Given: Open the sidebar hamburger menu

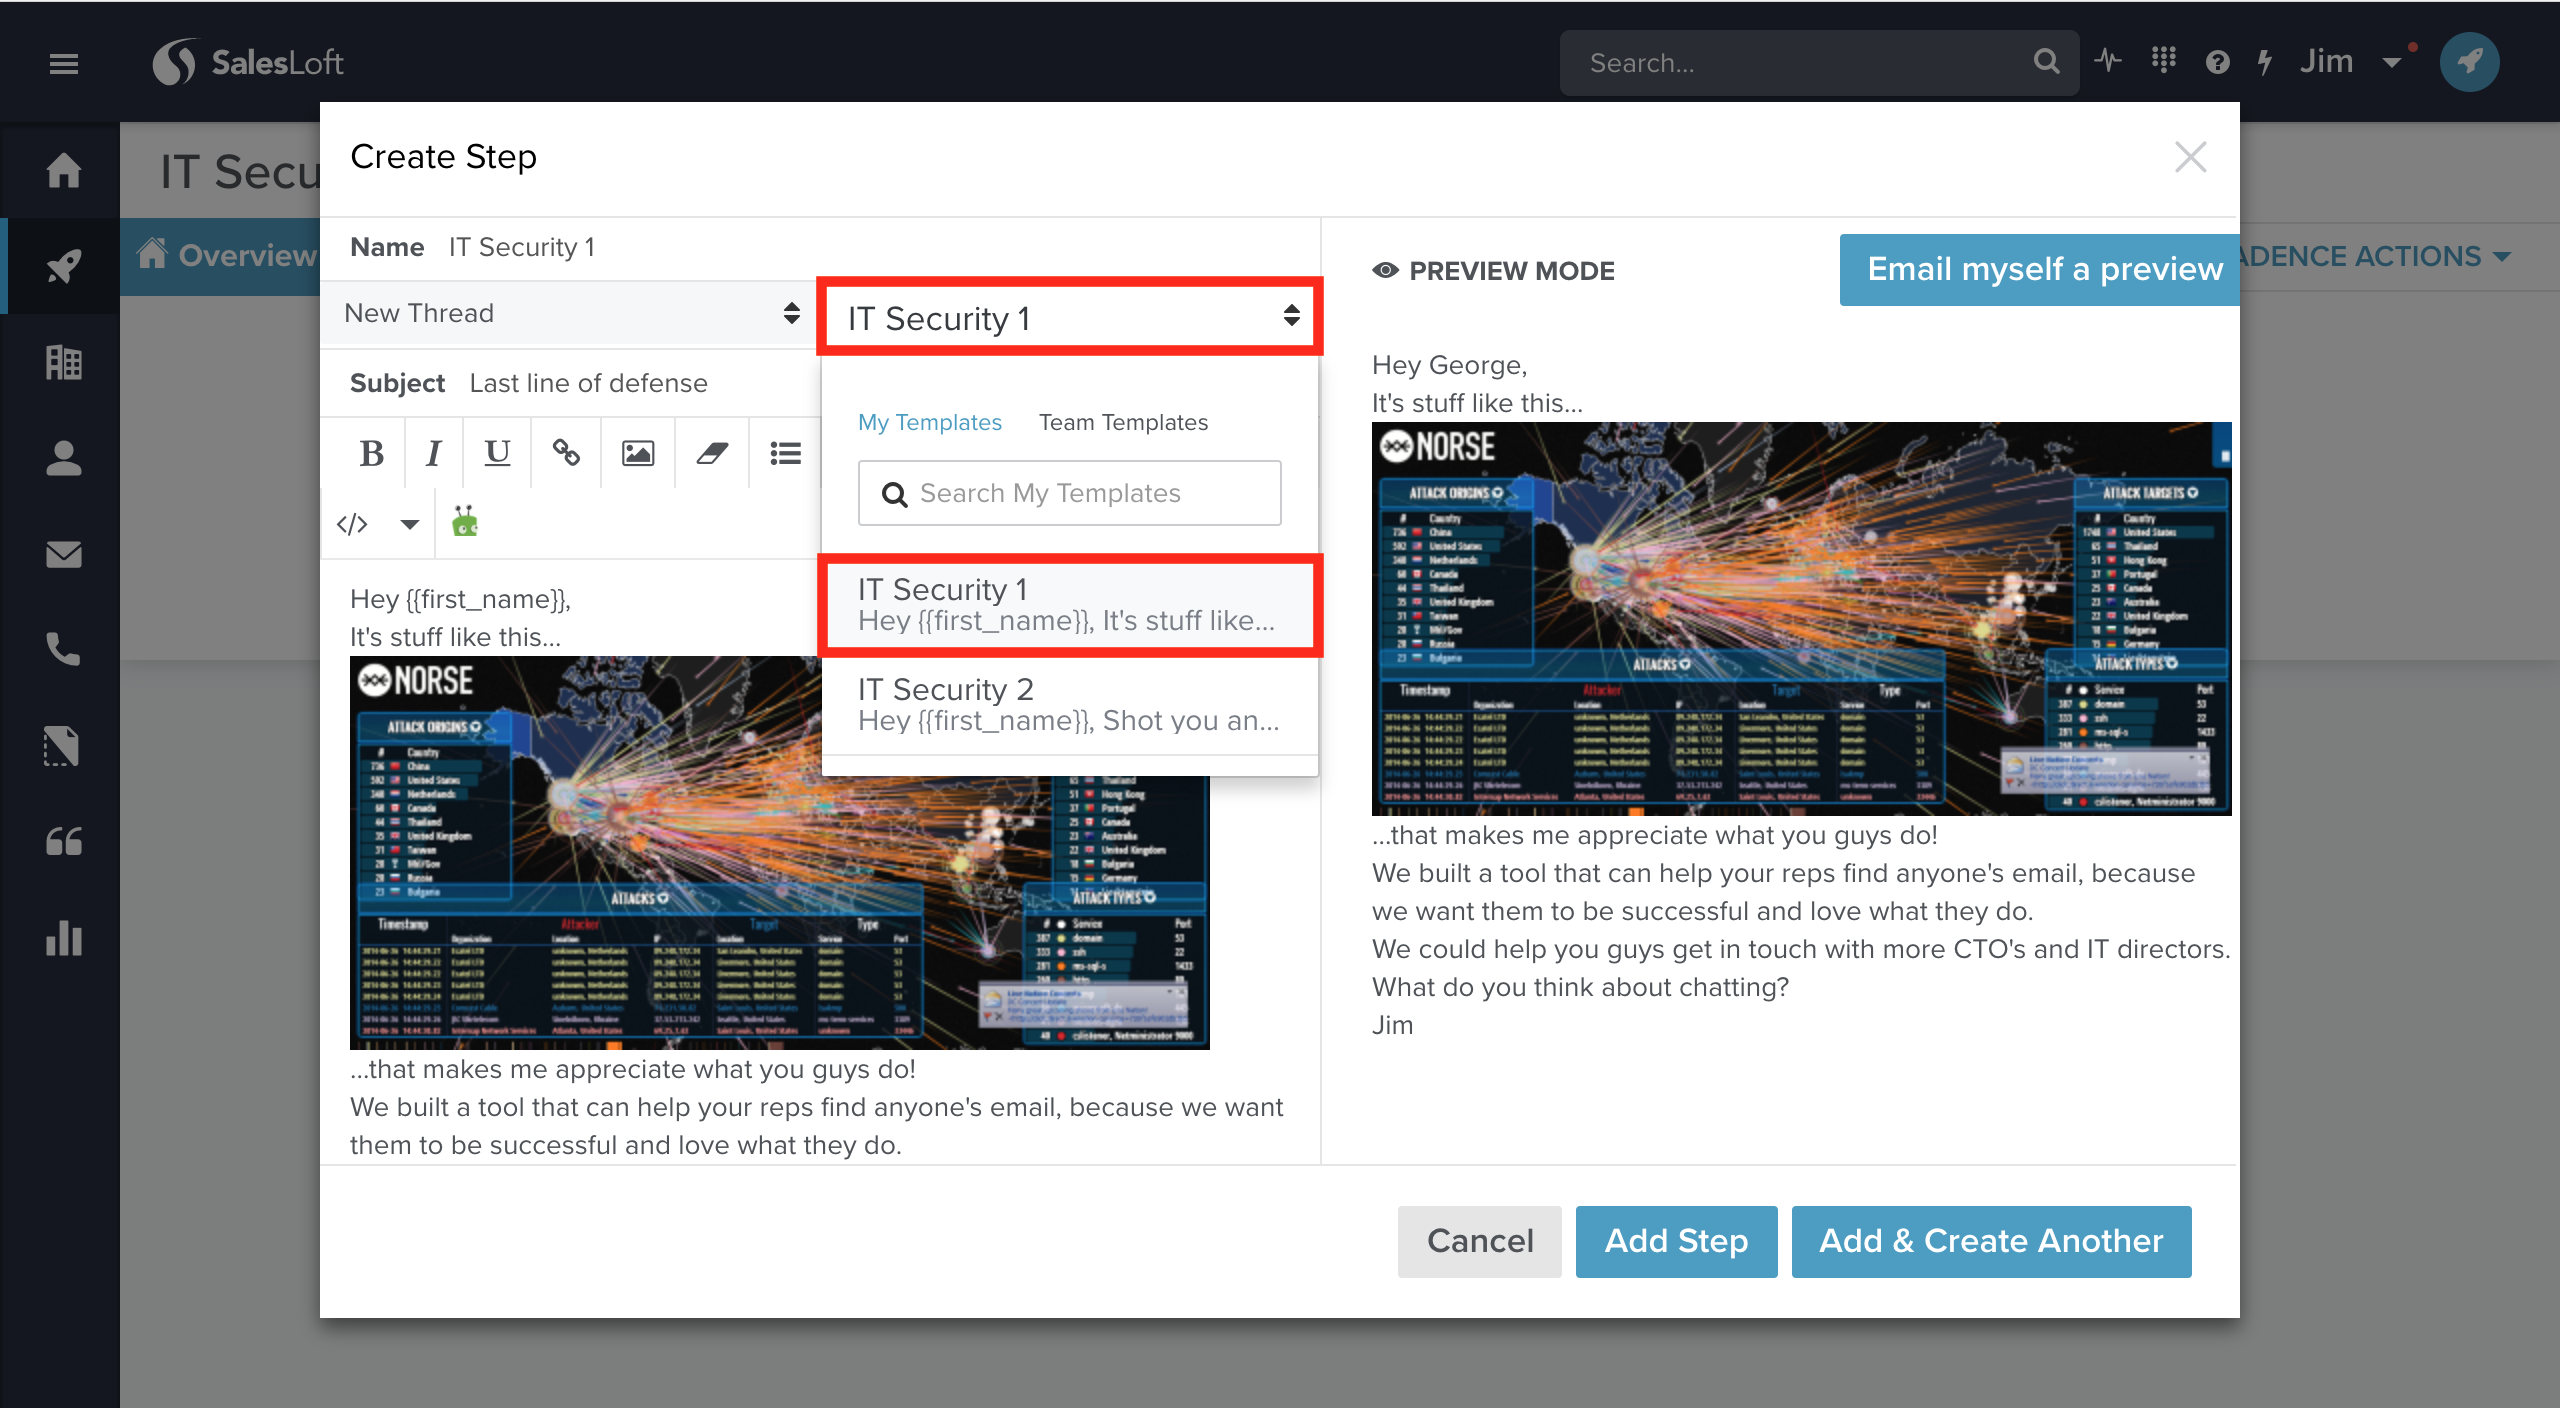Looking at the screenshot, I should point(64,64).
